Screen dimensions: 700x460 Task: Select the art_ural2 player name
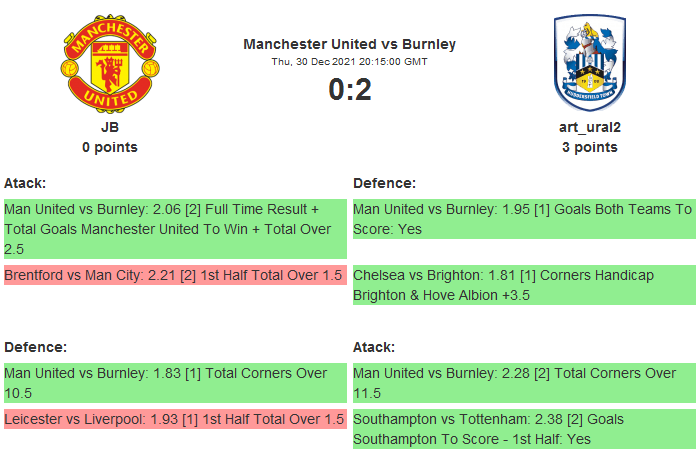coord(589,127)
